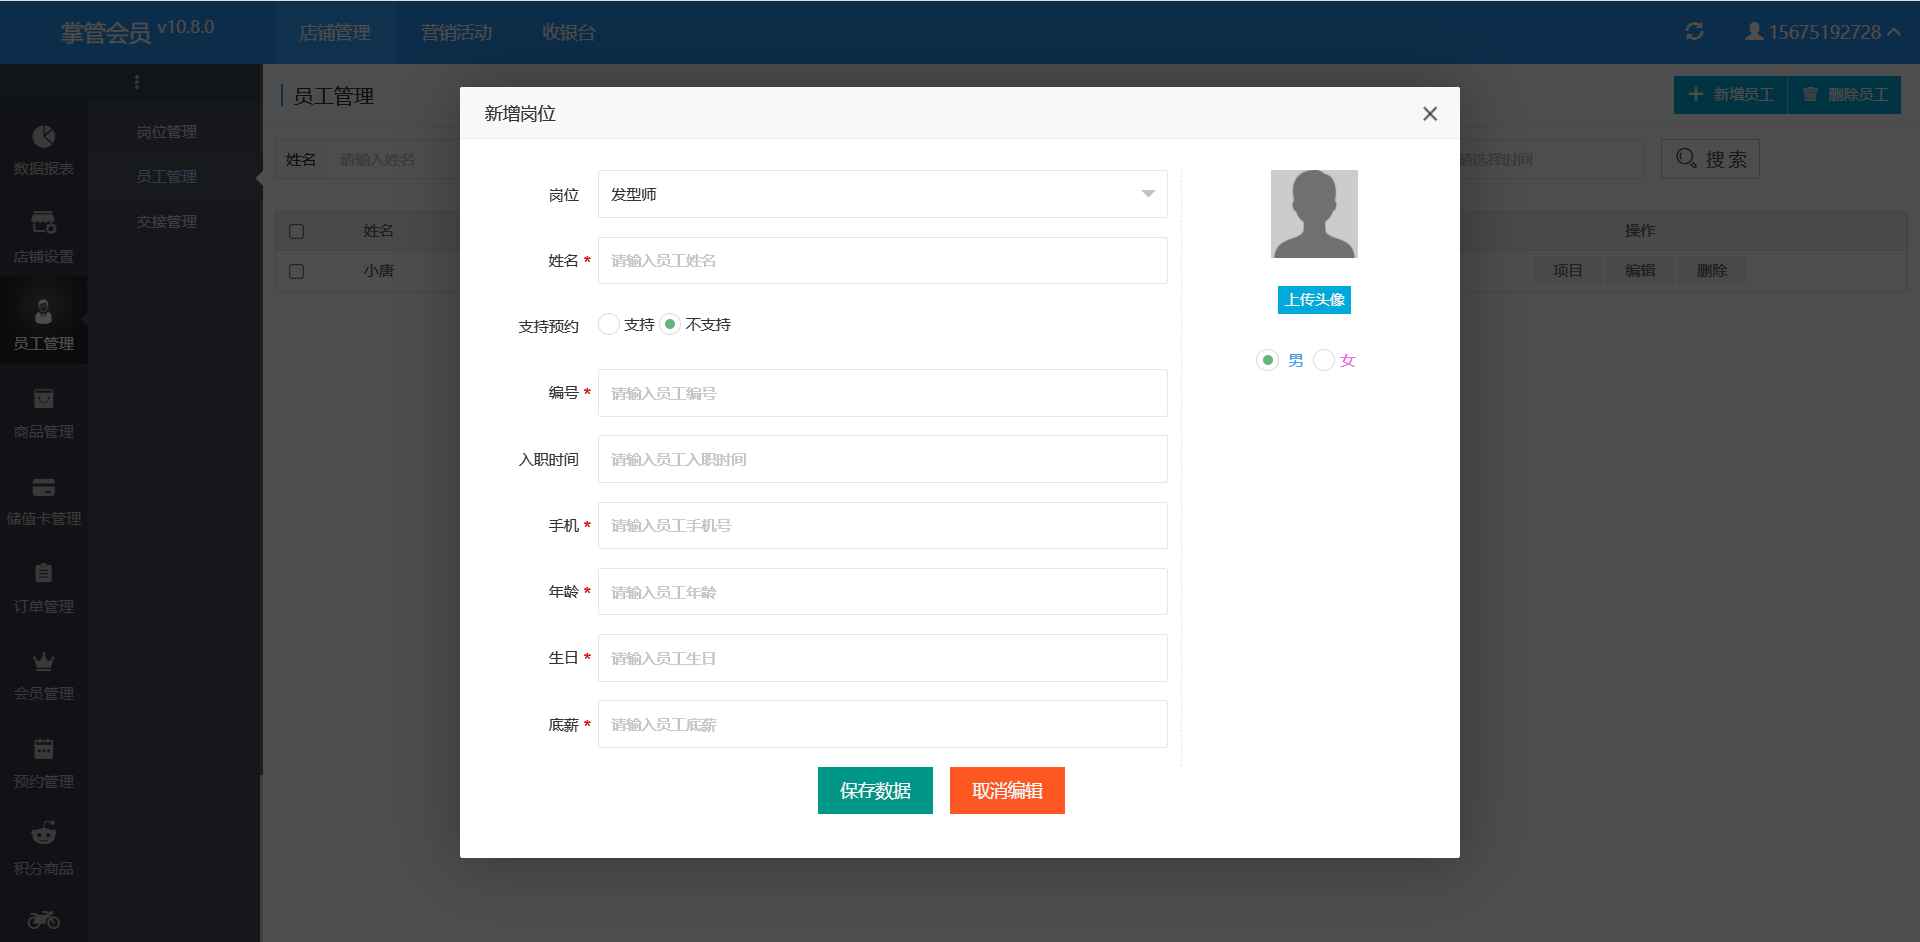Image resolution: width=1920 pixels, height=942 pixels.
Task: Open 商品管理 sidebar icon
Action: pyautogui.click(x=43, y=399)
